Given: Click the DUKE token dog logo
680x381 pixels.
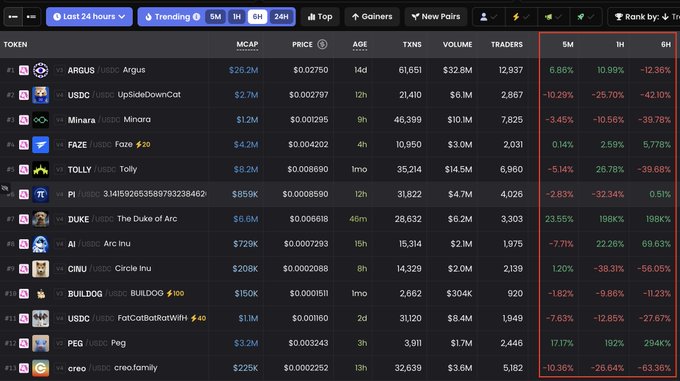Looking at the screenshot, I should pos(40,219).
